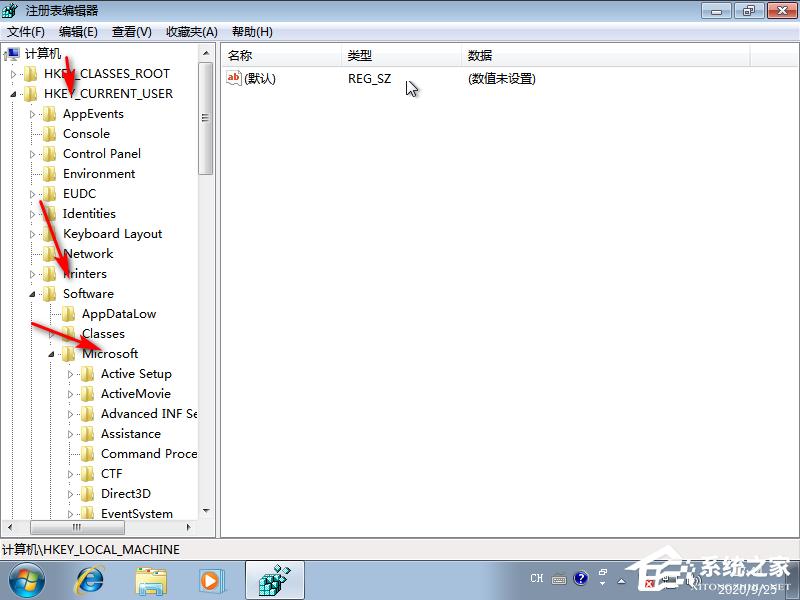Screen dimensions: 800x600
Task: Click the Console folder icon
Action: pyautogui.click(x=49, y=134)
